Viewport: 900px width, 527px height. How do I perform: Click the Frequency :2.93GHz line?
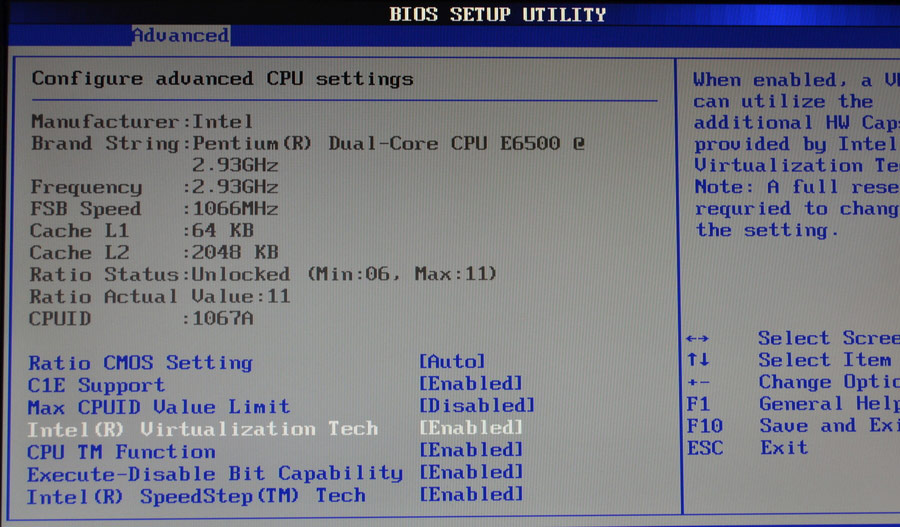(x=154, y=187)
